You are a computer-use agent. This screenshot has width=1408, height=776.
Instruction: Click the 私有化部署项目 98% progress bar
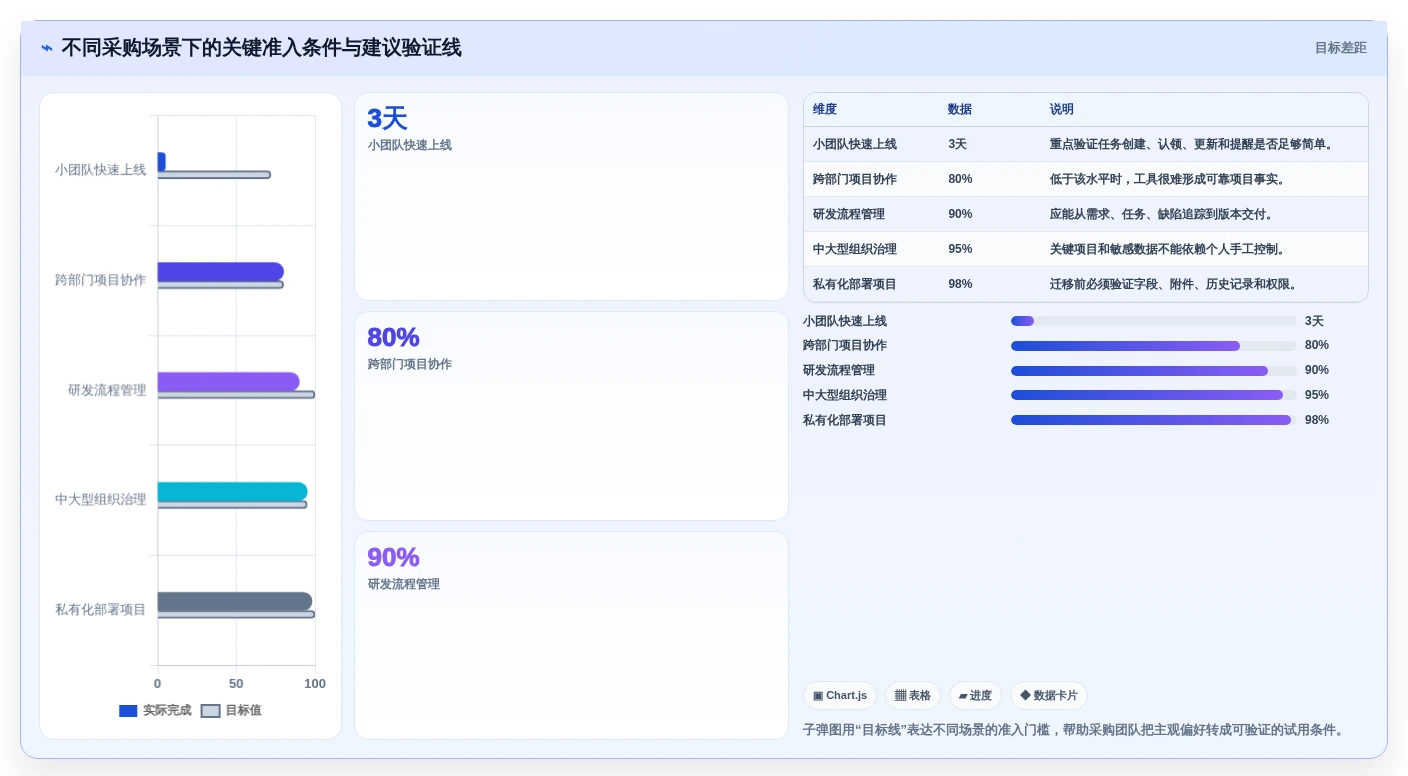[x=1153, y=420]
